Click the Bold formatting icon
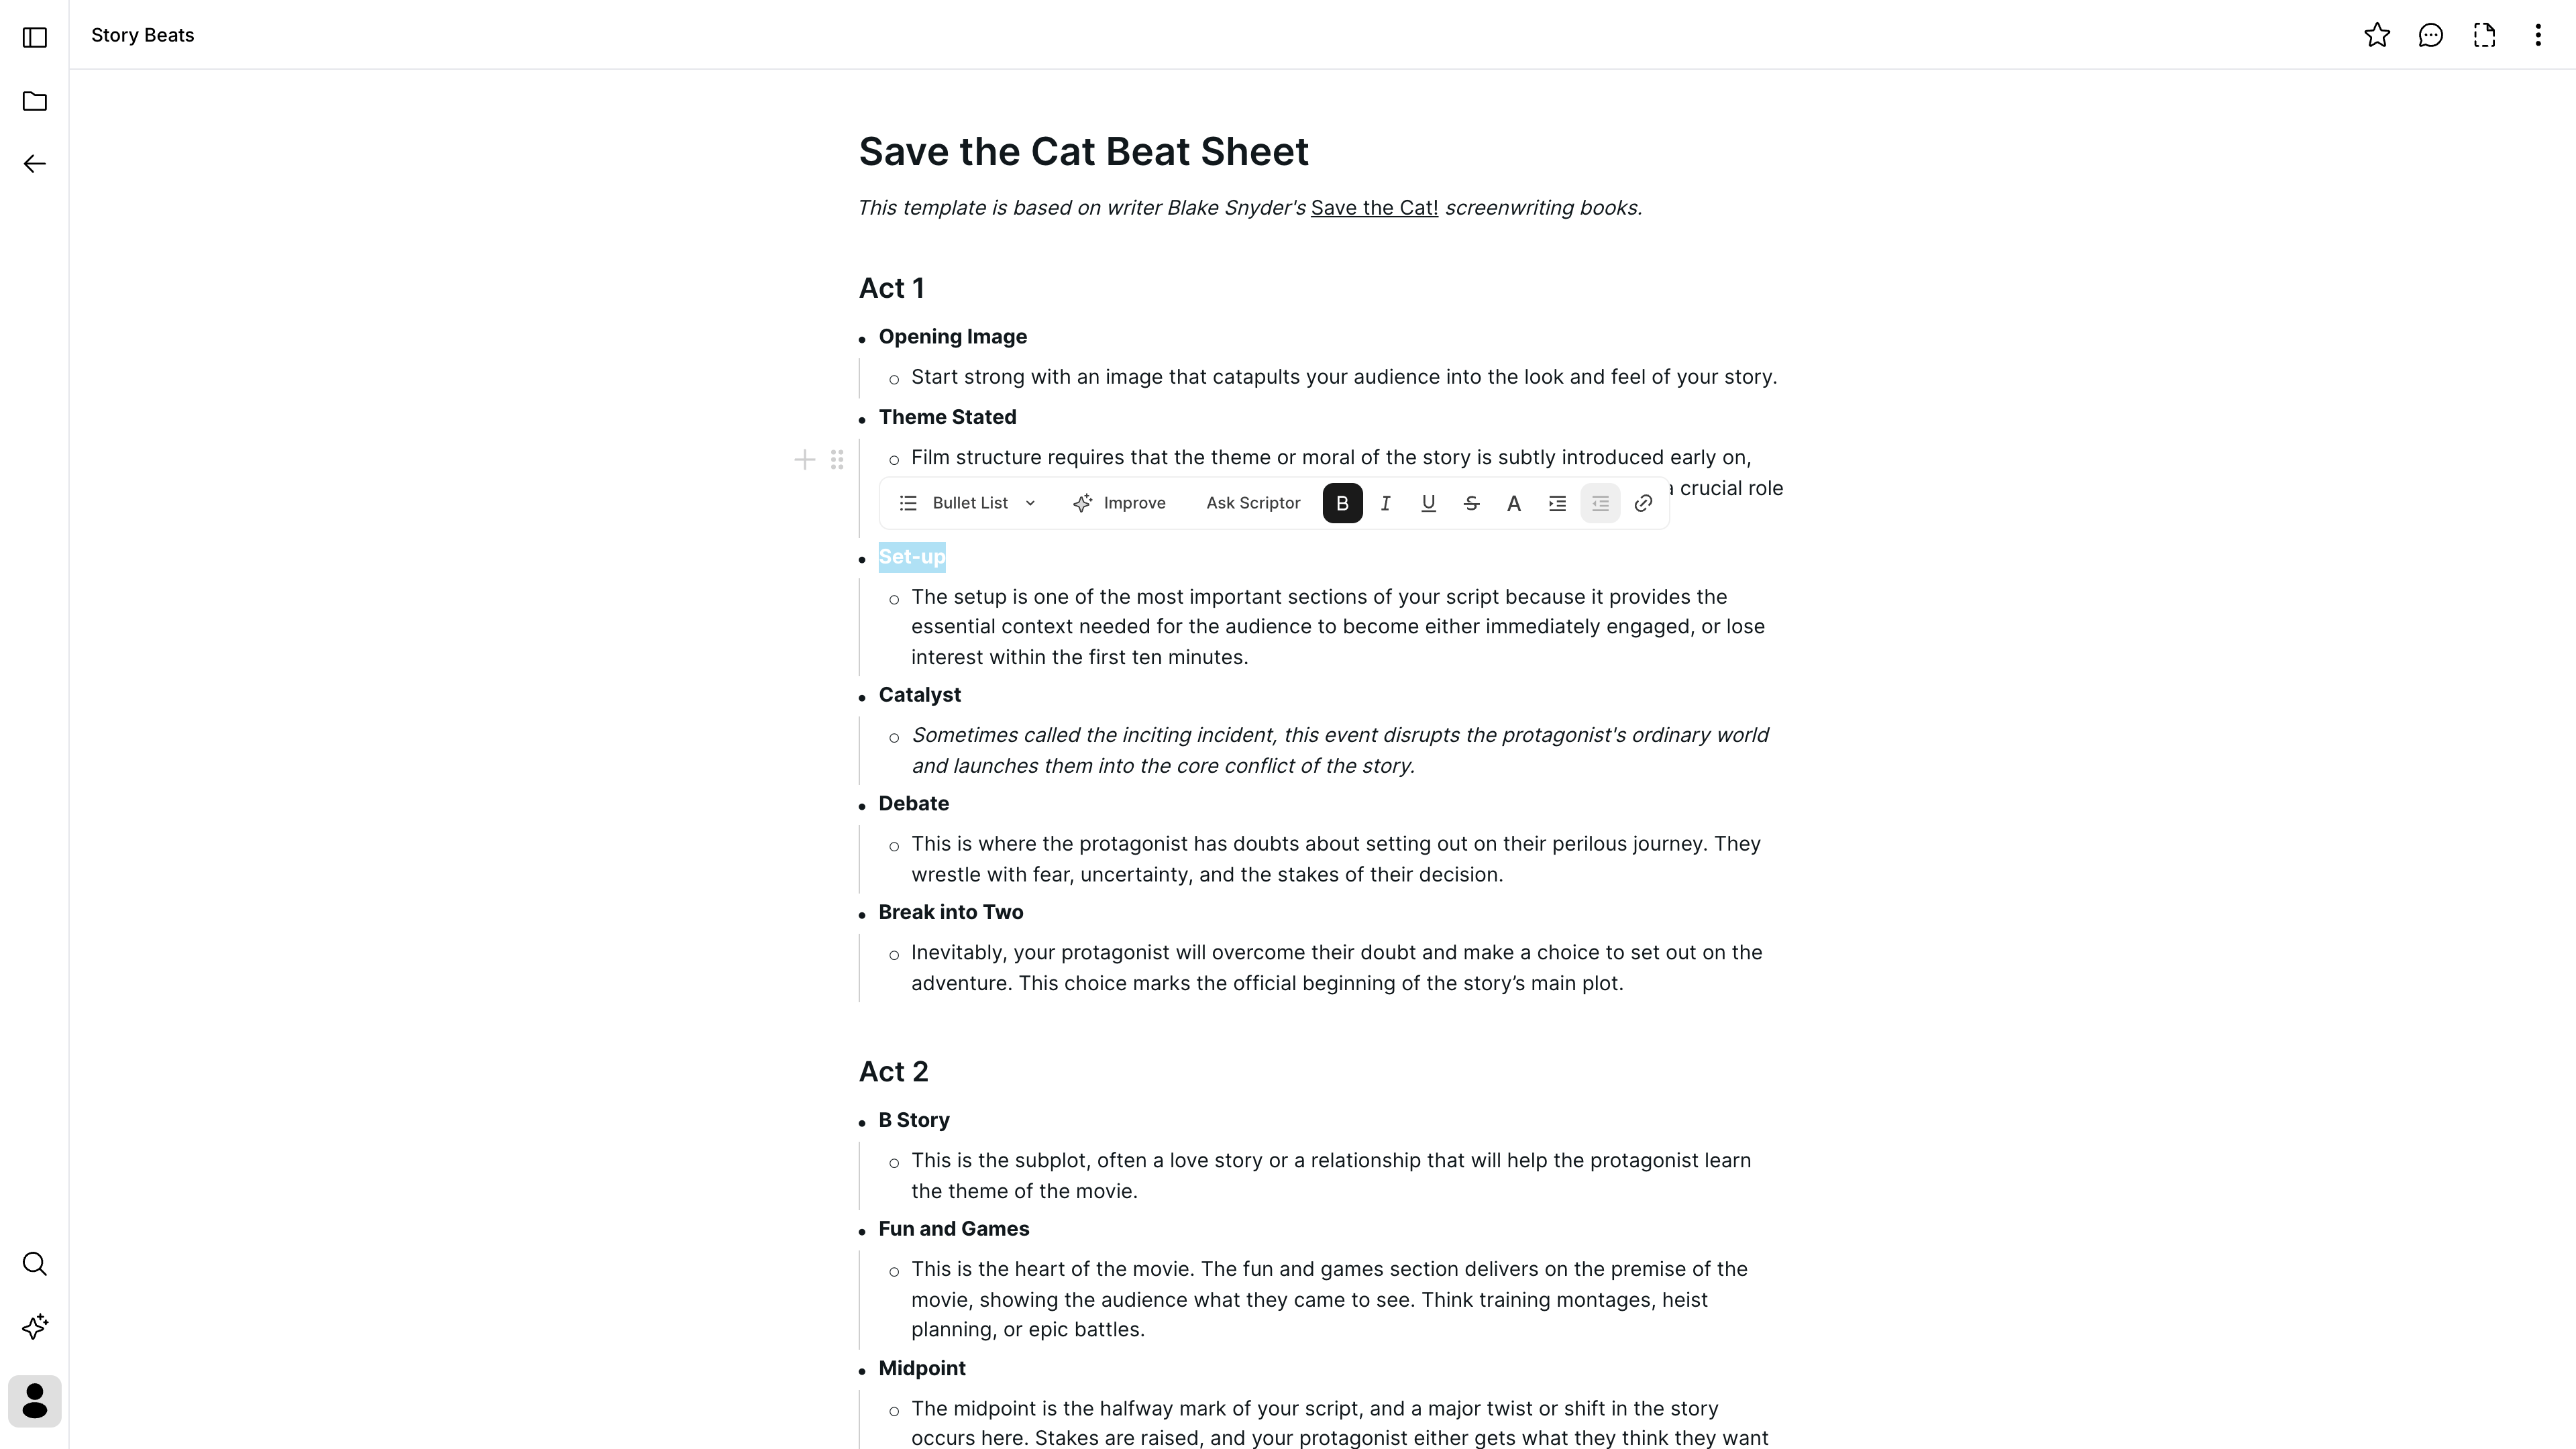The image size is (2576, 1449). (1343, 502)
